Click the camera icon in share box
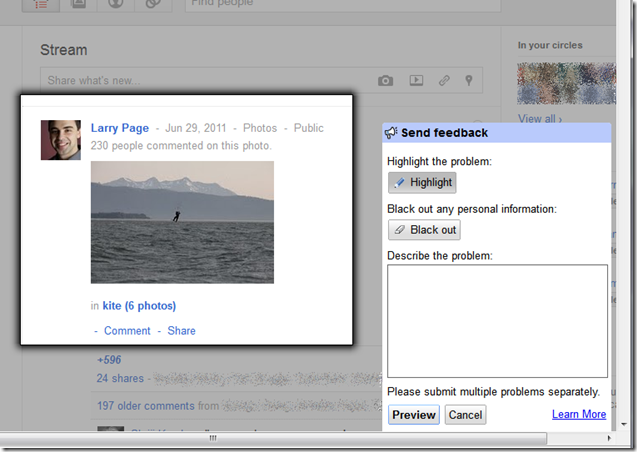The width and height of the screenshot is (637, 452). tap(385, 81)
